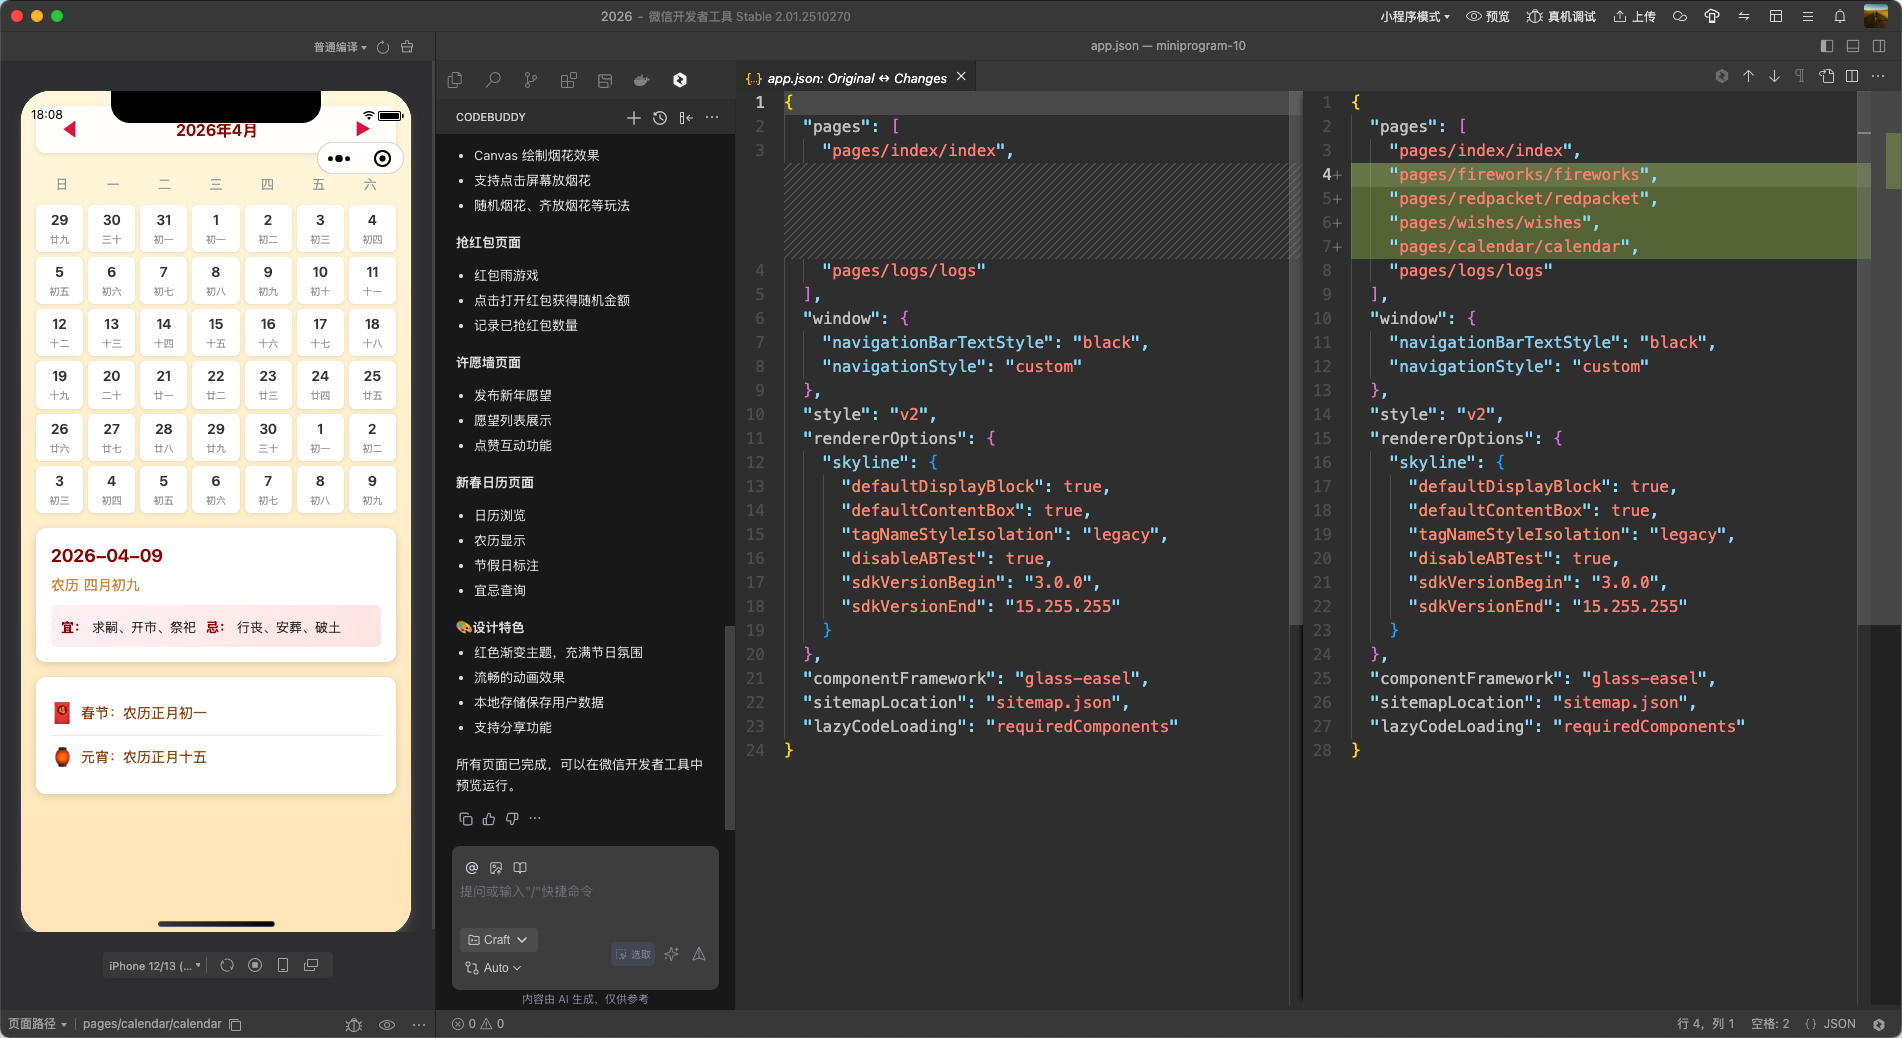This screenshot has height=1038, width=1902.
Task: Click the cloud development icon in top toolbar
Action: pos(1680,16)
